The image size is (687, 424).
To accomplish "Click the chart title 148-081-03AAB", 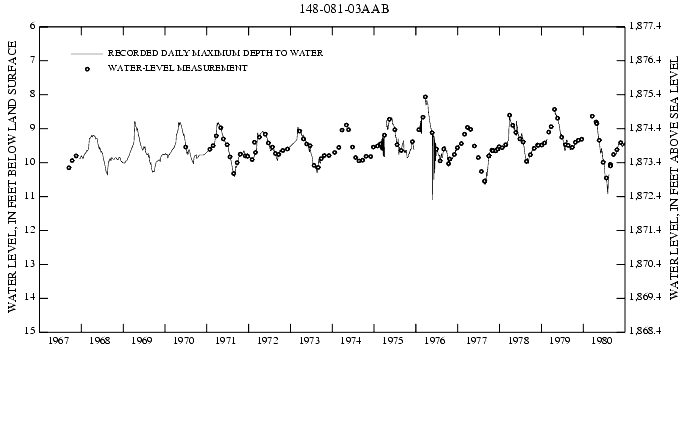I will pos(344,9).
